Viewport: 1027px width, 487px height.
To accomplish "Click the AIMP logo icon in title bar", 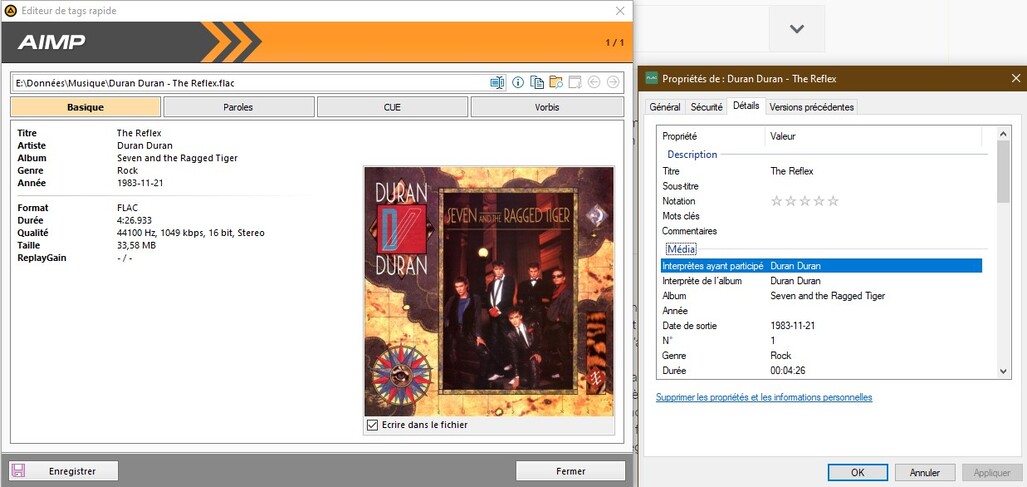I will coord(10,10).
